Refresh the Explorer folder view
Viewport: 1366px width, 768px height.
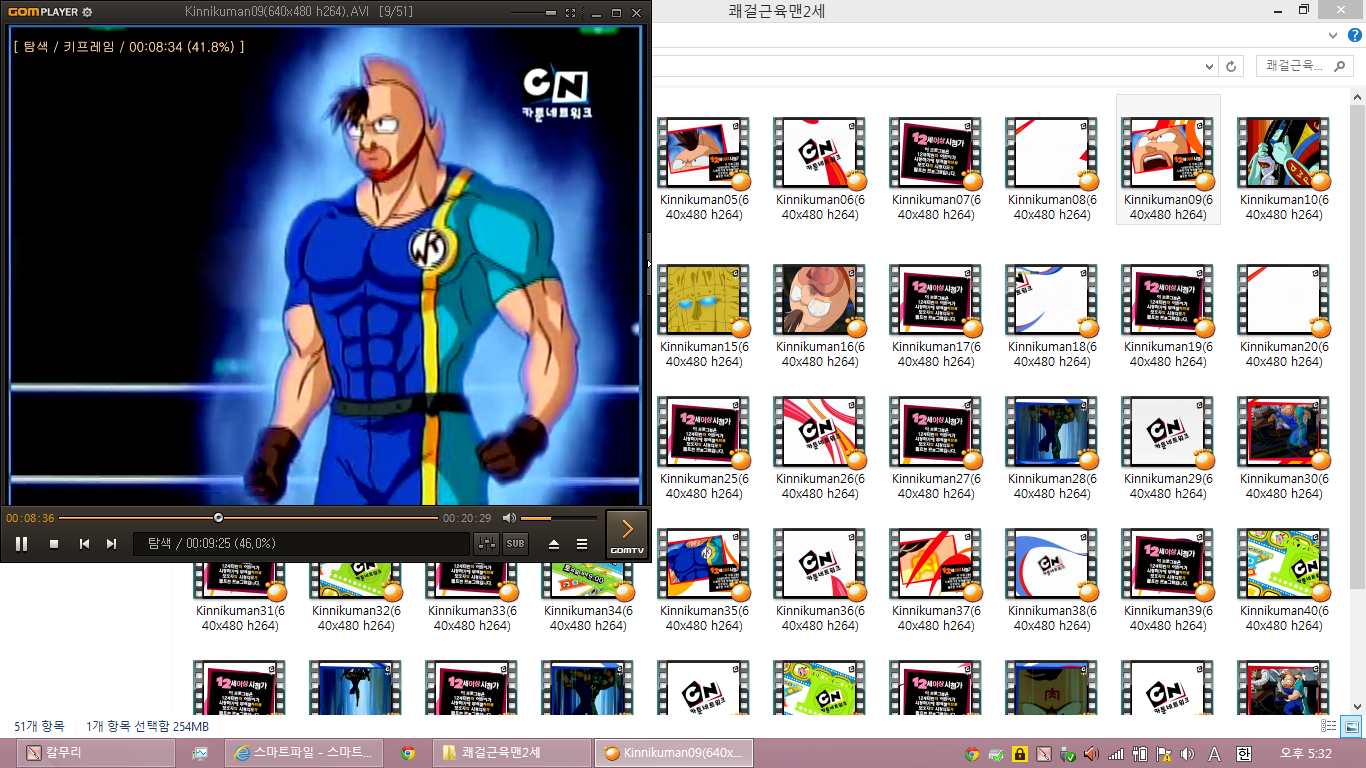(x=1232, y=66)
